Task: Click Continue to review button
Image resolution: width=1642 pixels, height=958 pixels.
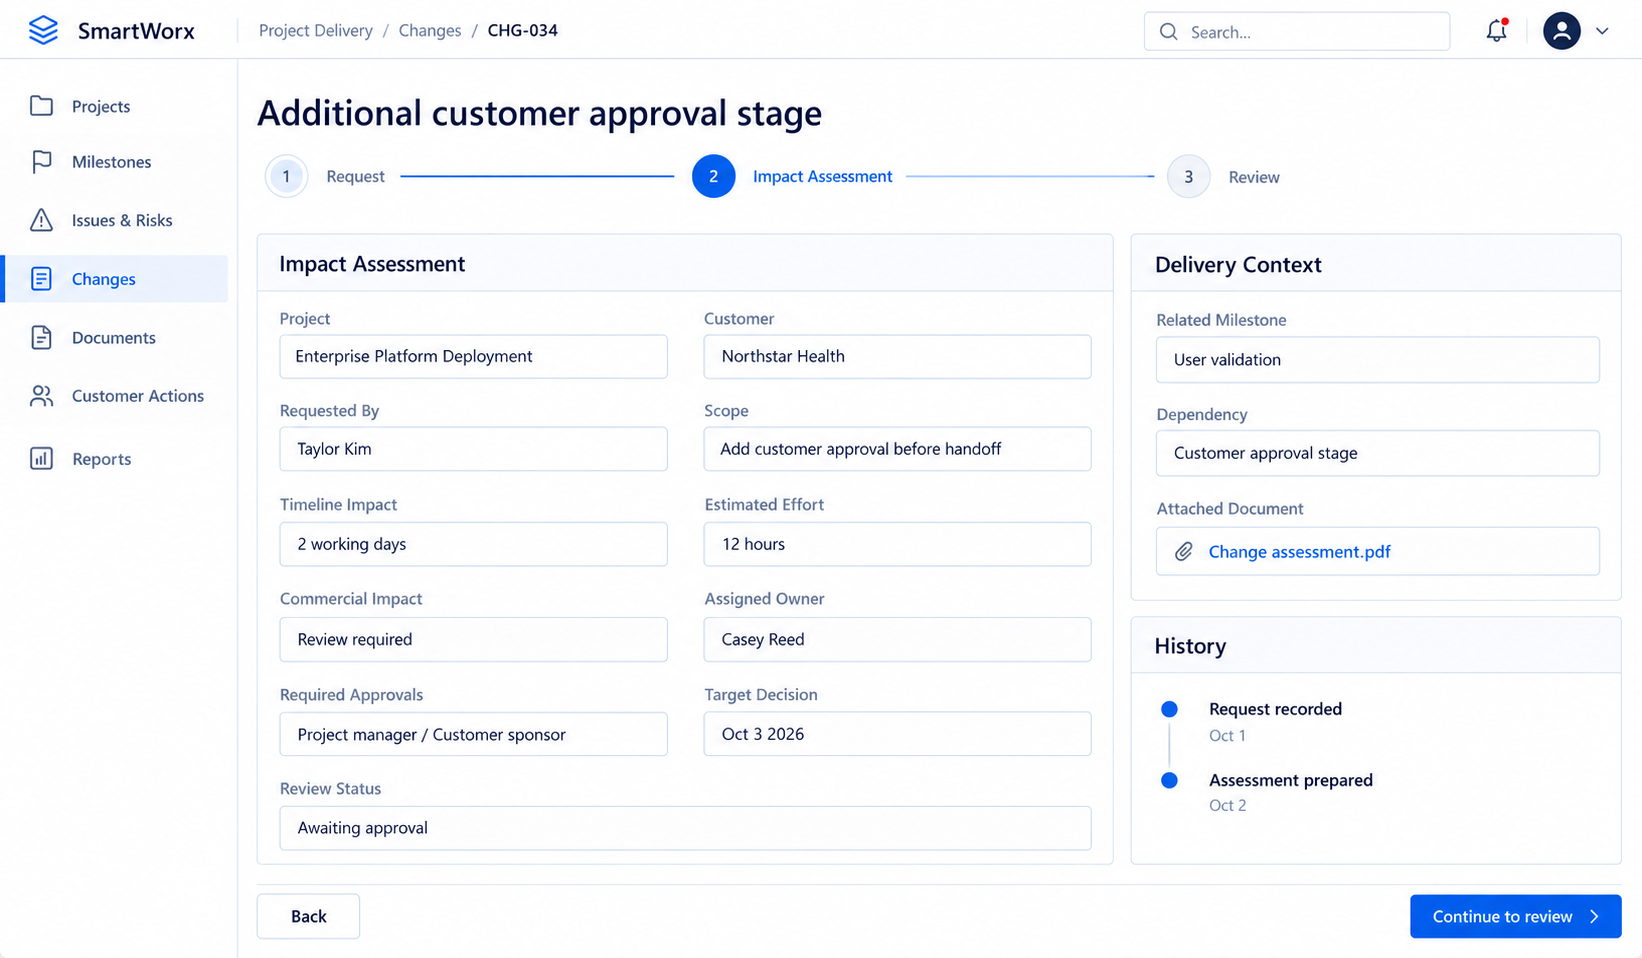Action: (1516, 917)
